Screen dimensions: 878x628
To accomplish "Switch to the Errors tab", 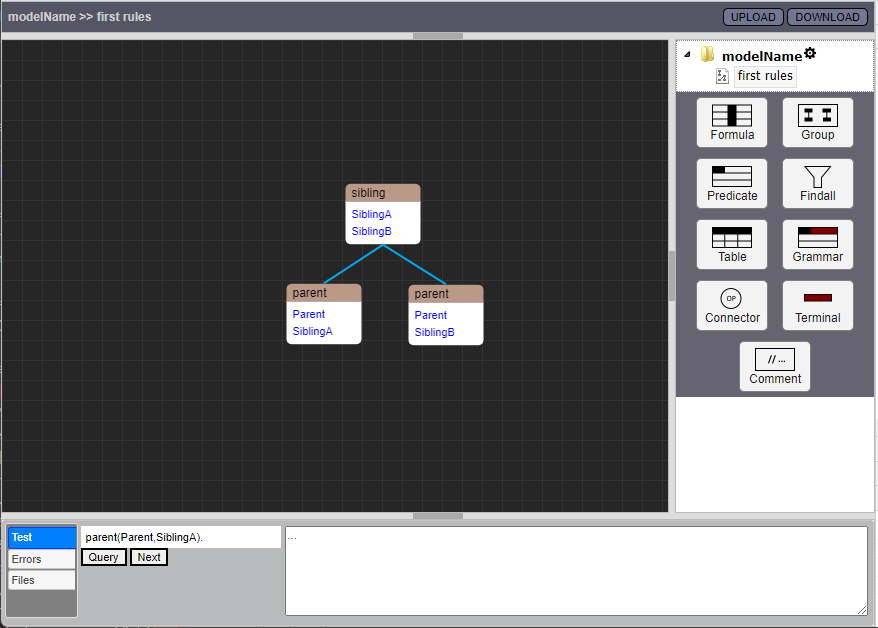I will pyautogui.click(x=41, y=559).
